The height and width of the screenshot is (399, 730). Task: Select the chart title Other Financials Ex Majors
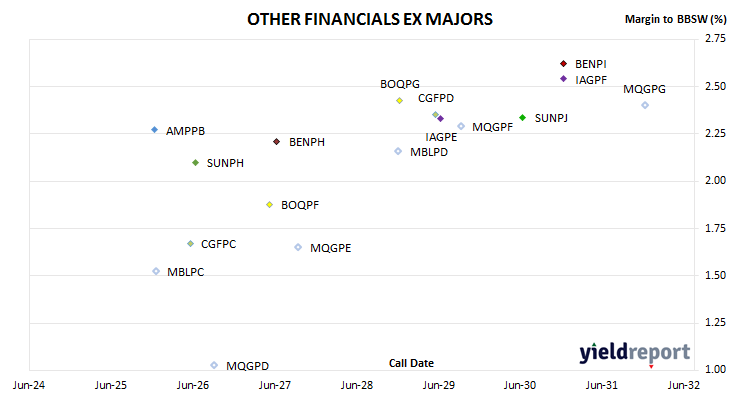[370, 19]
